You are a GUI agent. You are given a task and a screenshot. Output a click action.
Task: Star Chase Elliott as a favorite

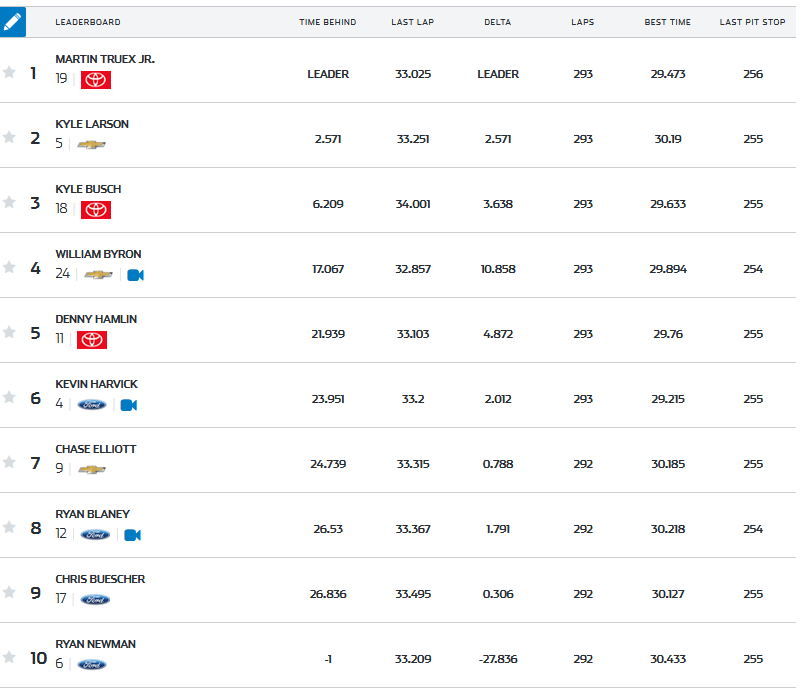click(x=10, y=462)
